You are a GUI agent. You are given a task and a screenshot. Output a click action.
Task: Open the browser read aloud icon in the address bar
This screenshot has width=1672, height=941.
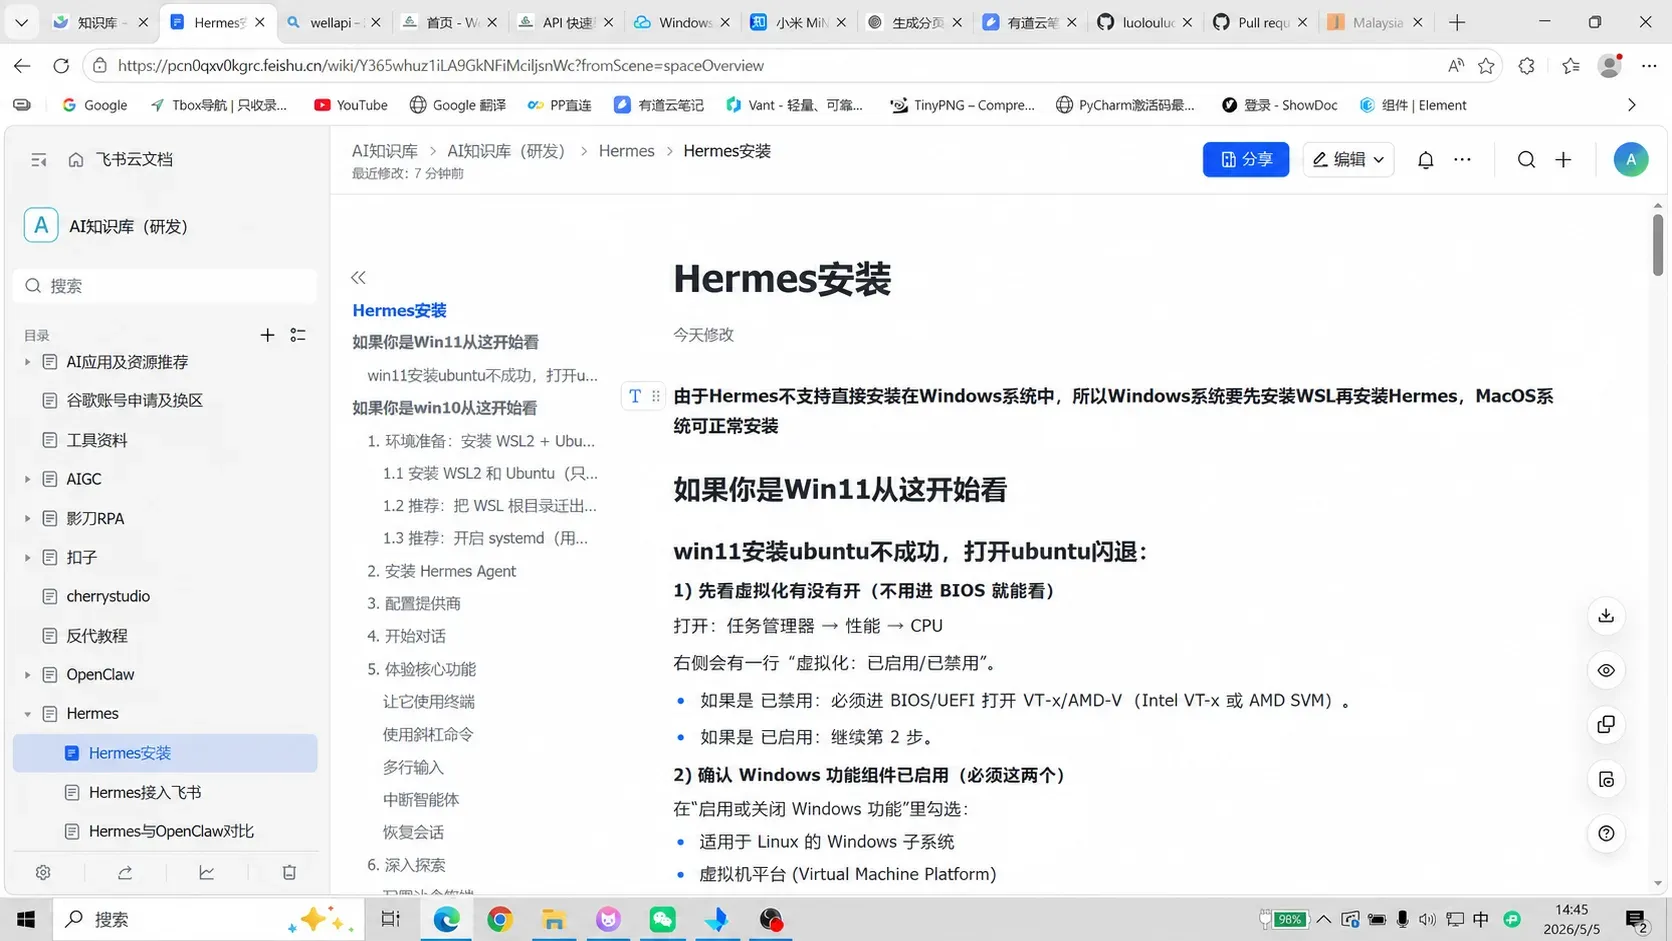point(1456,66)
